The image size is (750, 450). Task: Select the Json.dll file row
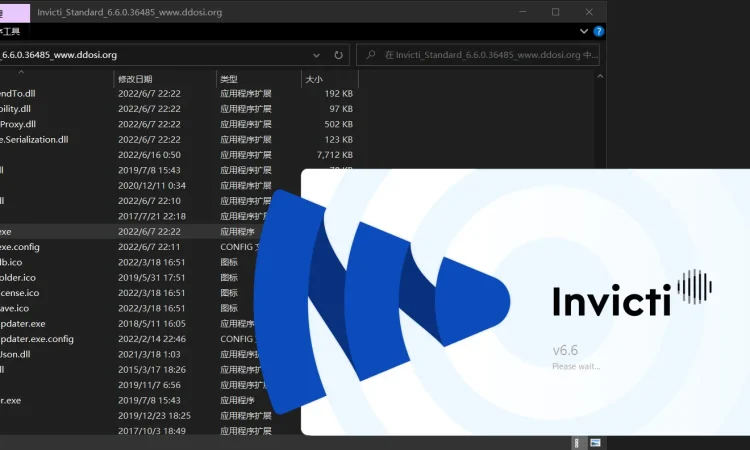point(129,354)
